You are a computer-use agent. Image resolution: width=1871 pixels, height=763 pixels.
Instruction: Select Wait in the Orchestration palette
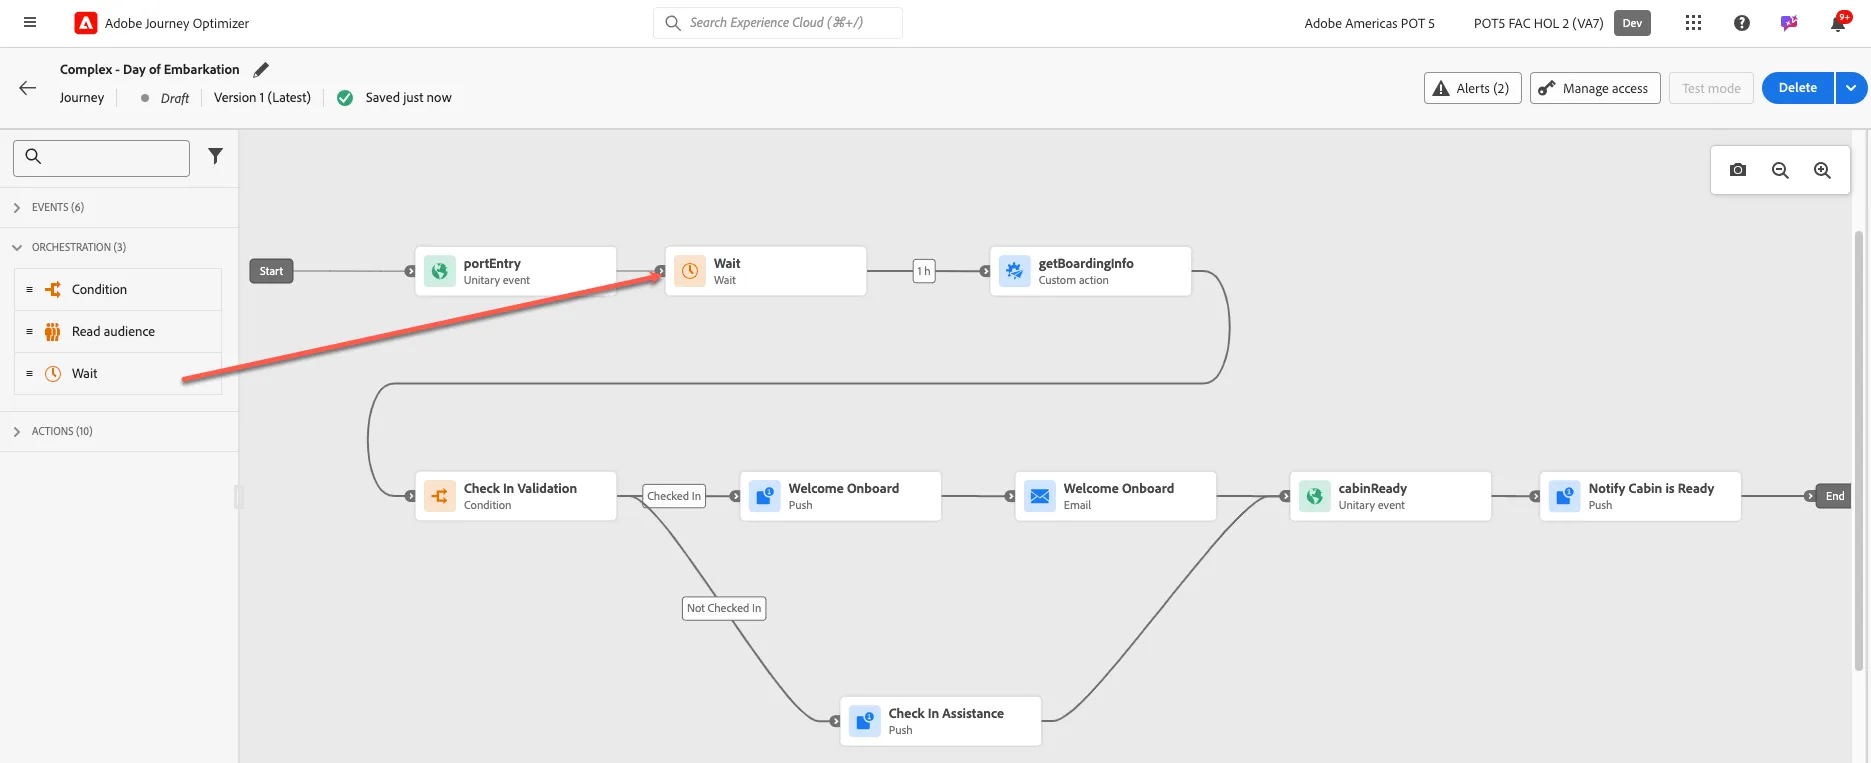coord(118,373)
